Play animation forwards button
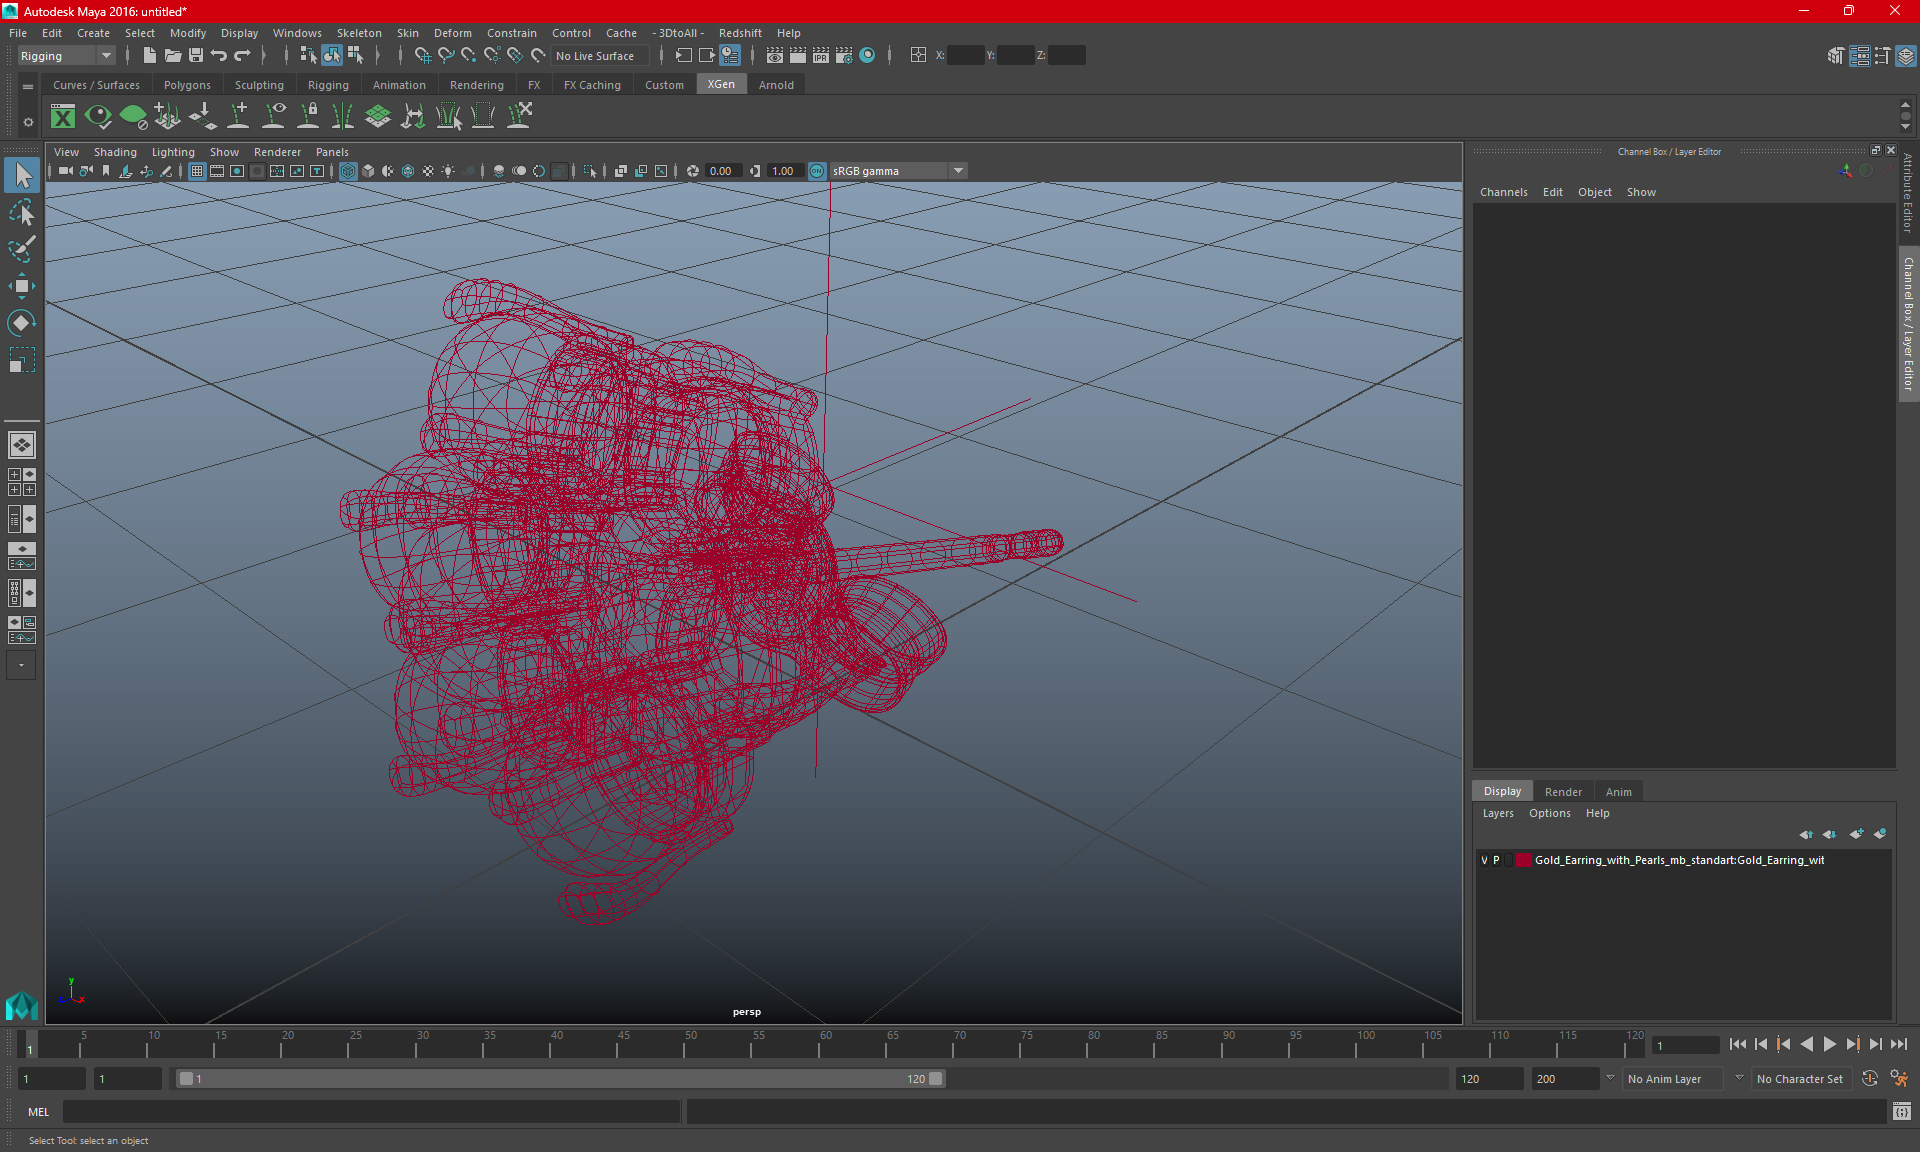The image size is (1920, 1152). 1829,1044
